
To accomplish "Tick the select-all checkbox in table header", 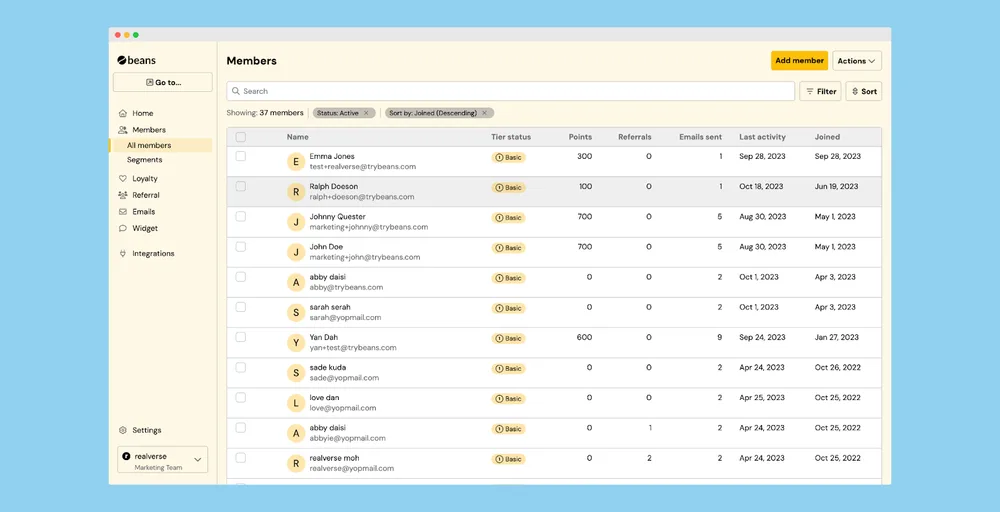I will click(240, 137).
